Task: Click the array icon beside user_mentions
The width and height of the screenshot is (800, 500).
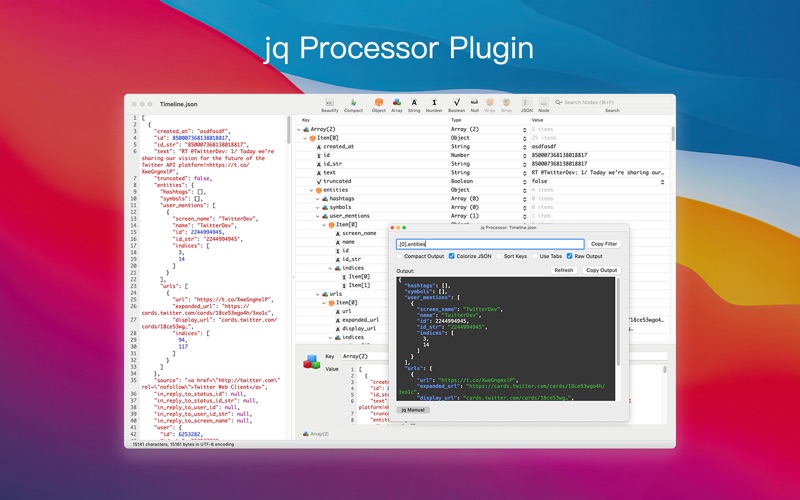Action: (325, 216)
